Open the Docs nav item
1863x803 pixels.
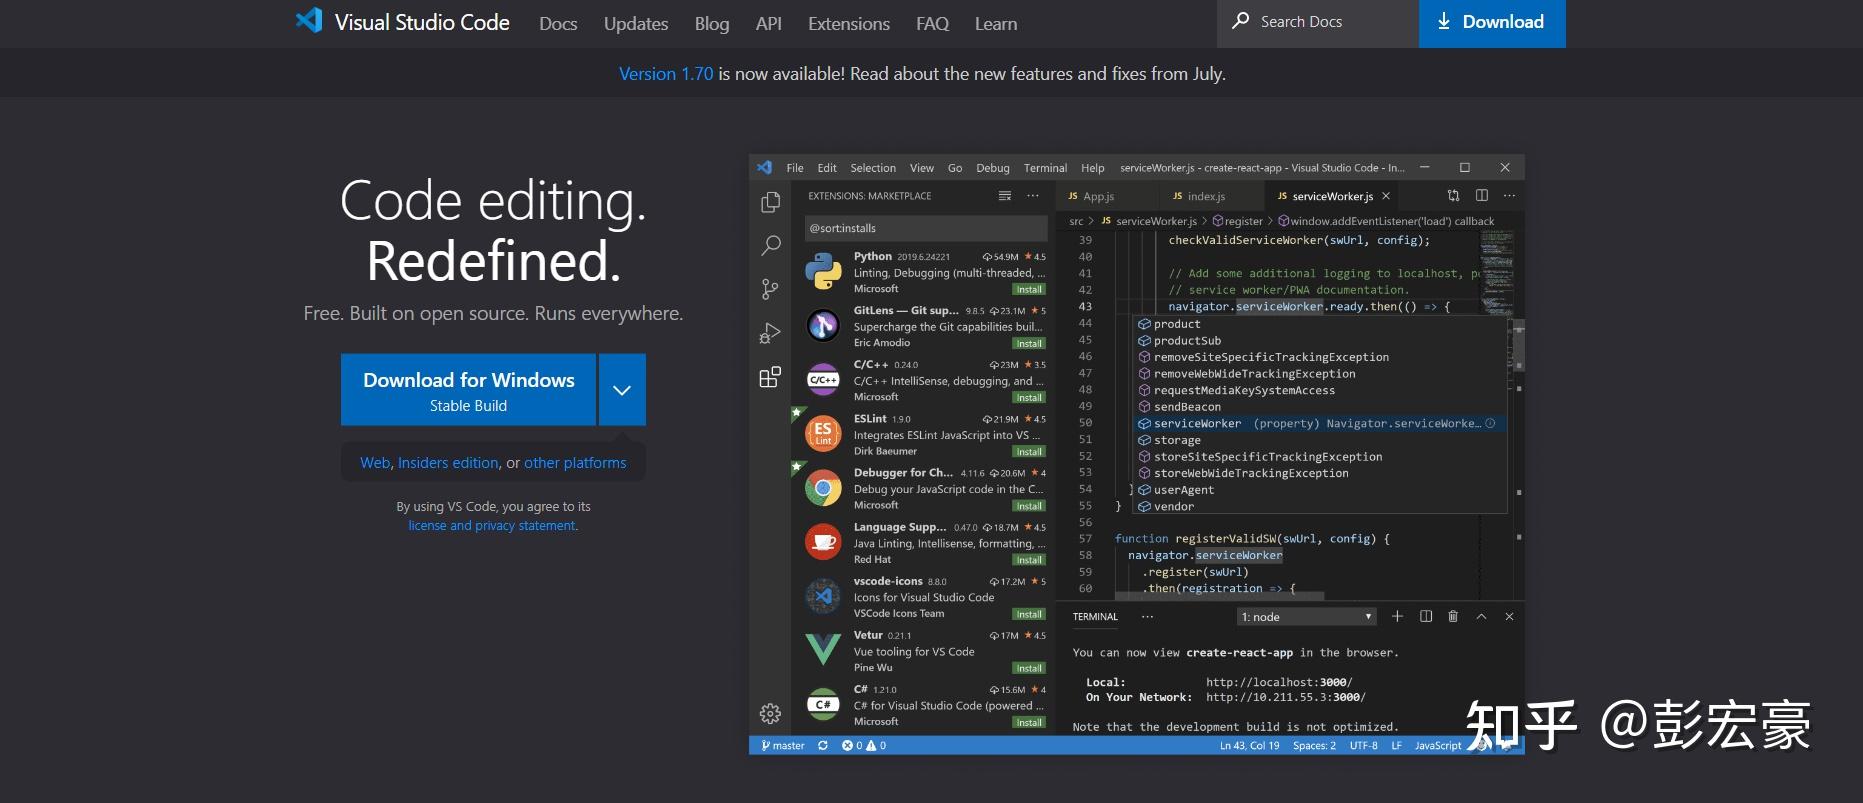(x=558, y=23)
